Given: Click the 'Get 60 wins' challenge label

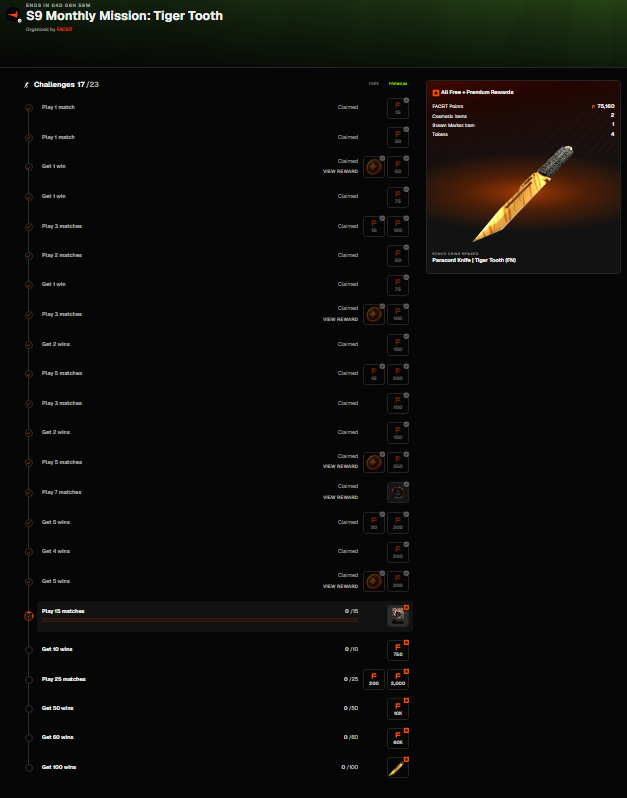Looking at the screenshot, I should tap(58, 737).
